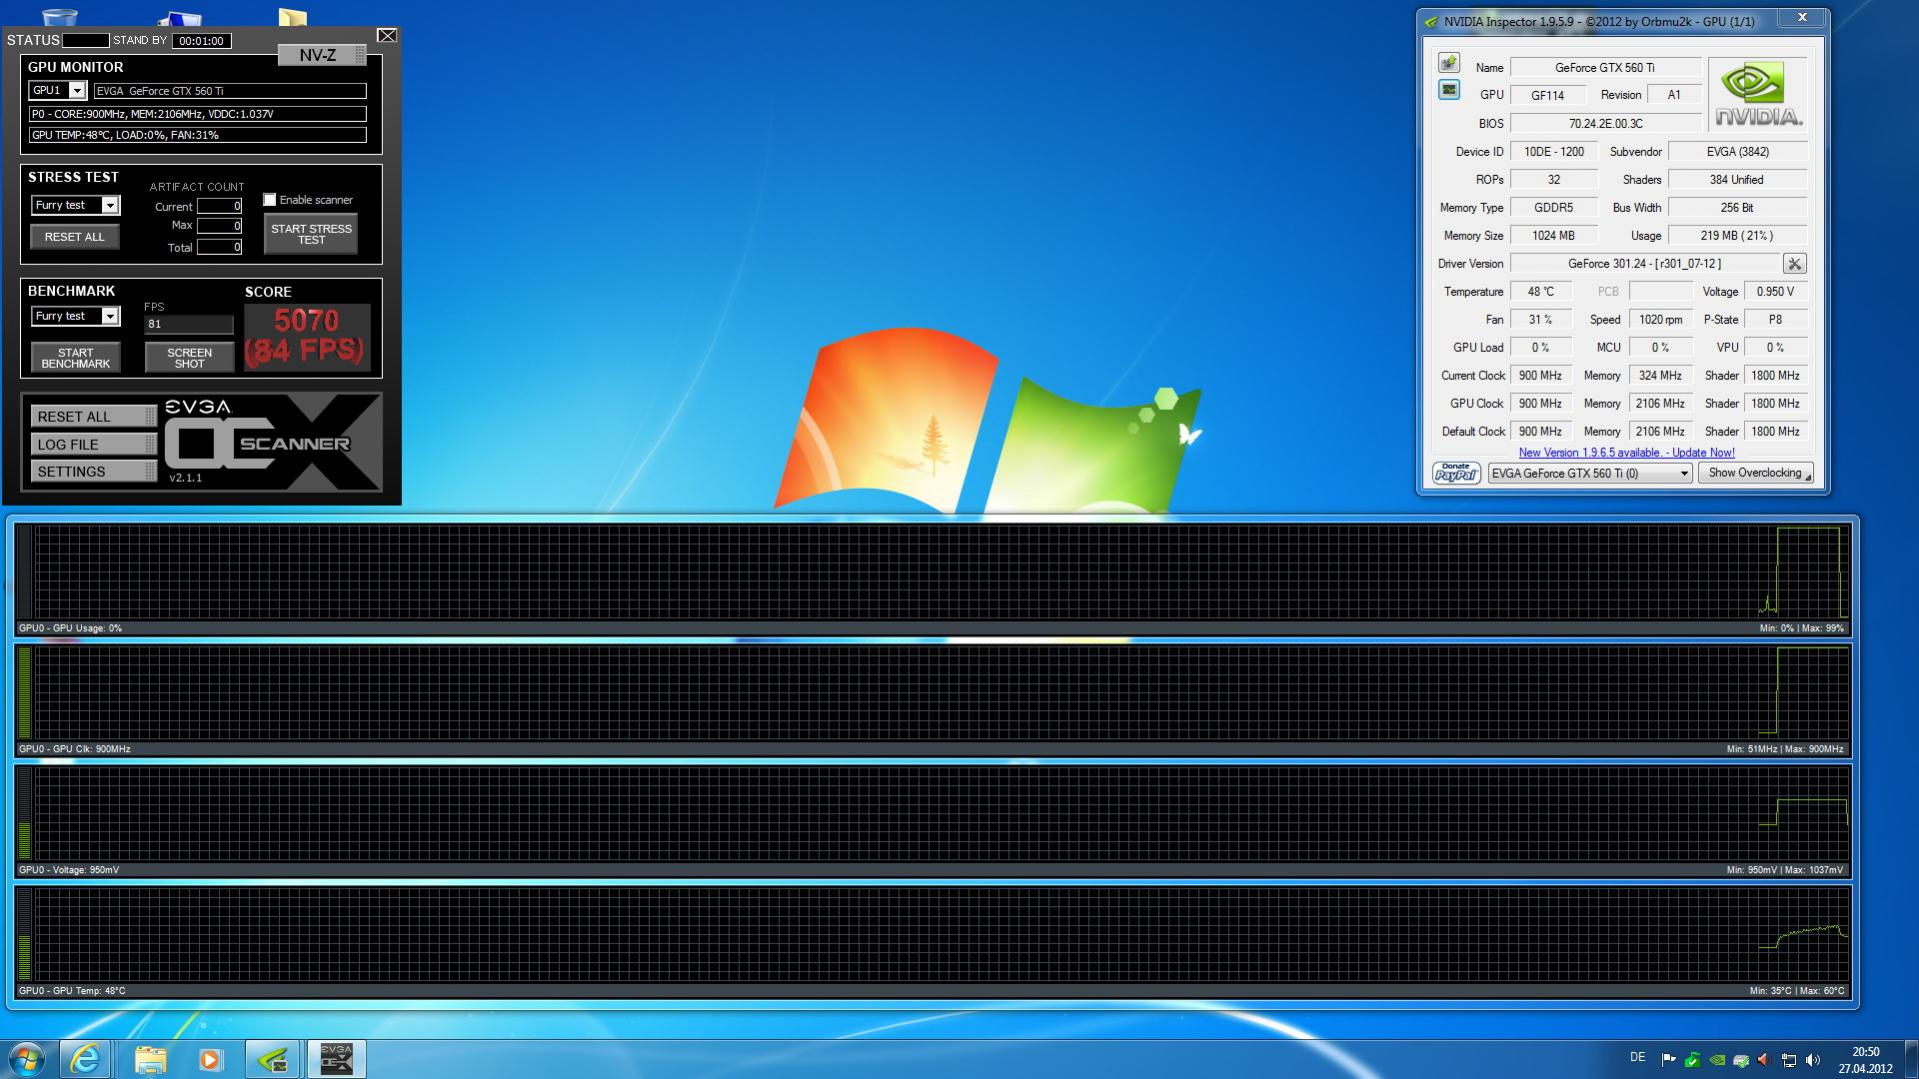Click the NV-Z button
The height and width of the screenshot is (1079, 1919).
[x=321, y=55]
